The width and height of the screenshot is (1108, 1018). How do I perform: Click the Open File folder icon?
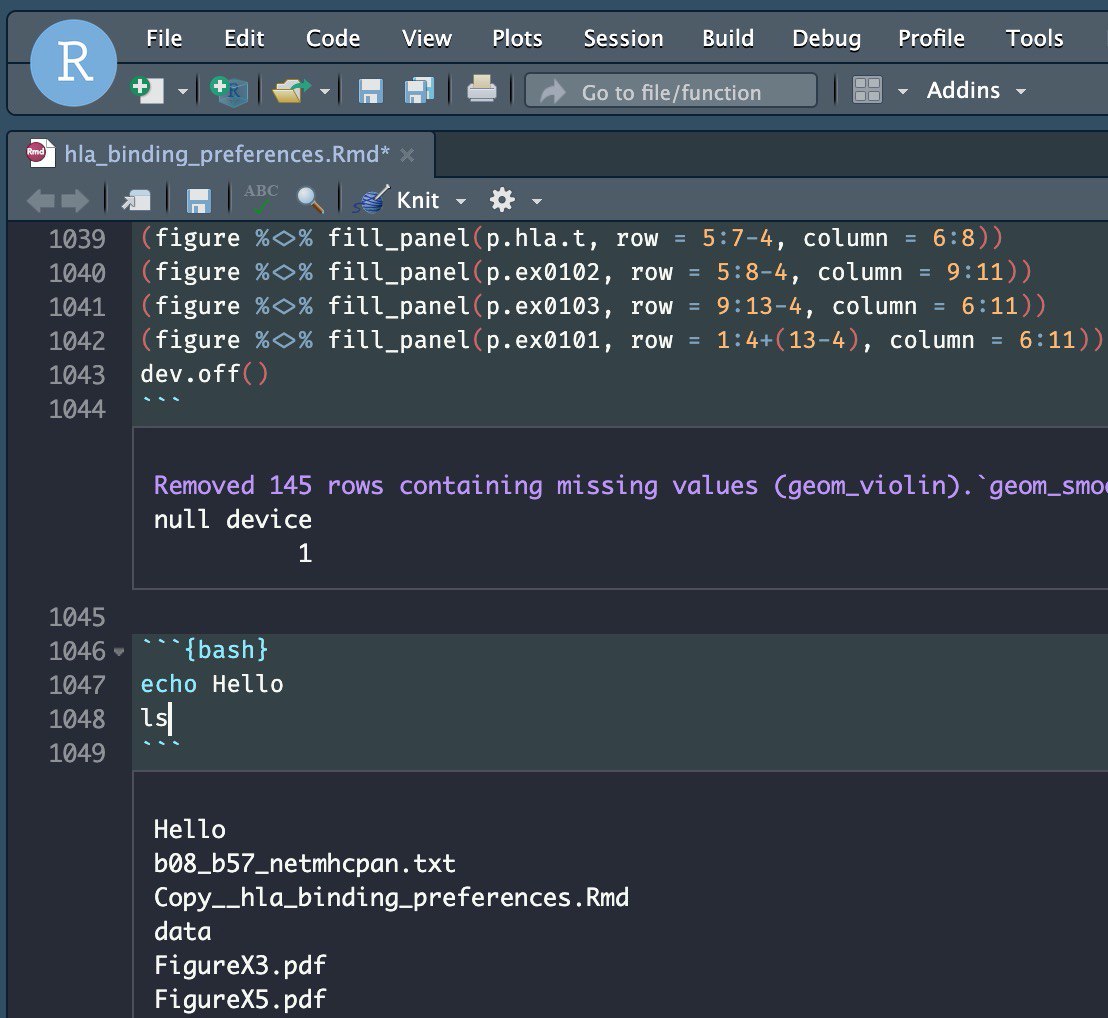(x=291, y=90)
